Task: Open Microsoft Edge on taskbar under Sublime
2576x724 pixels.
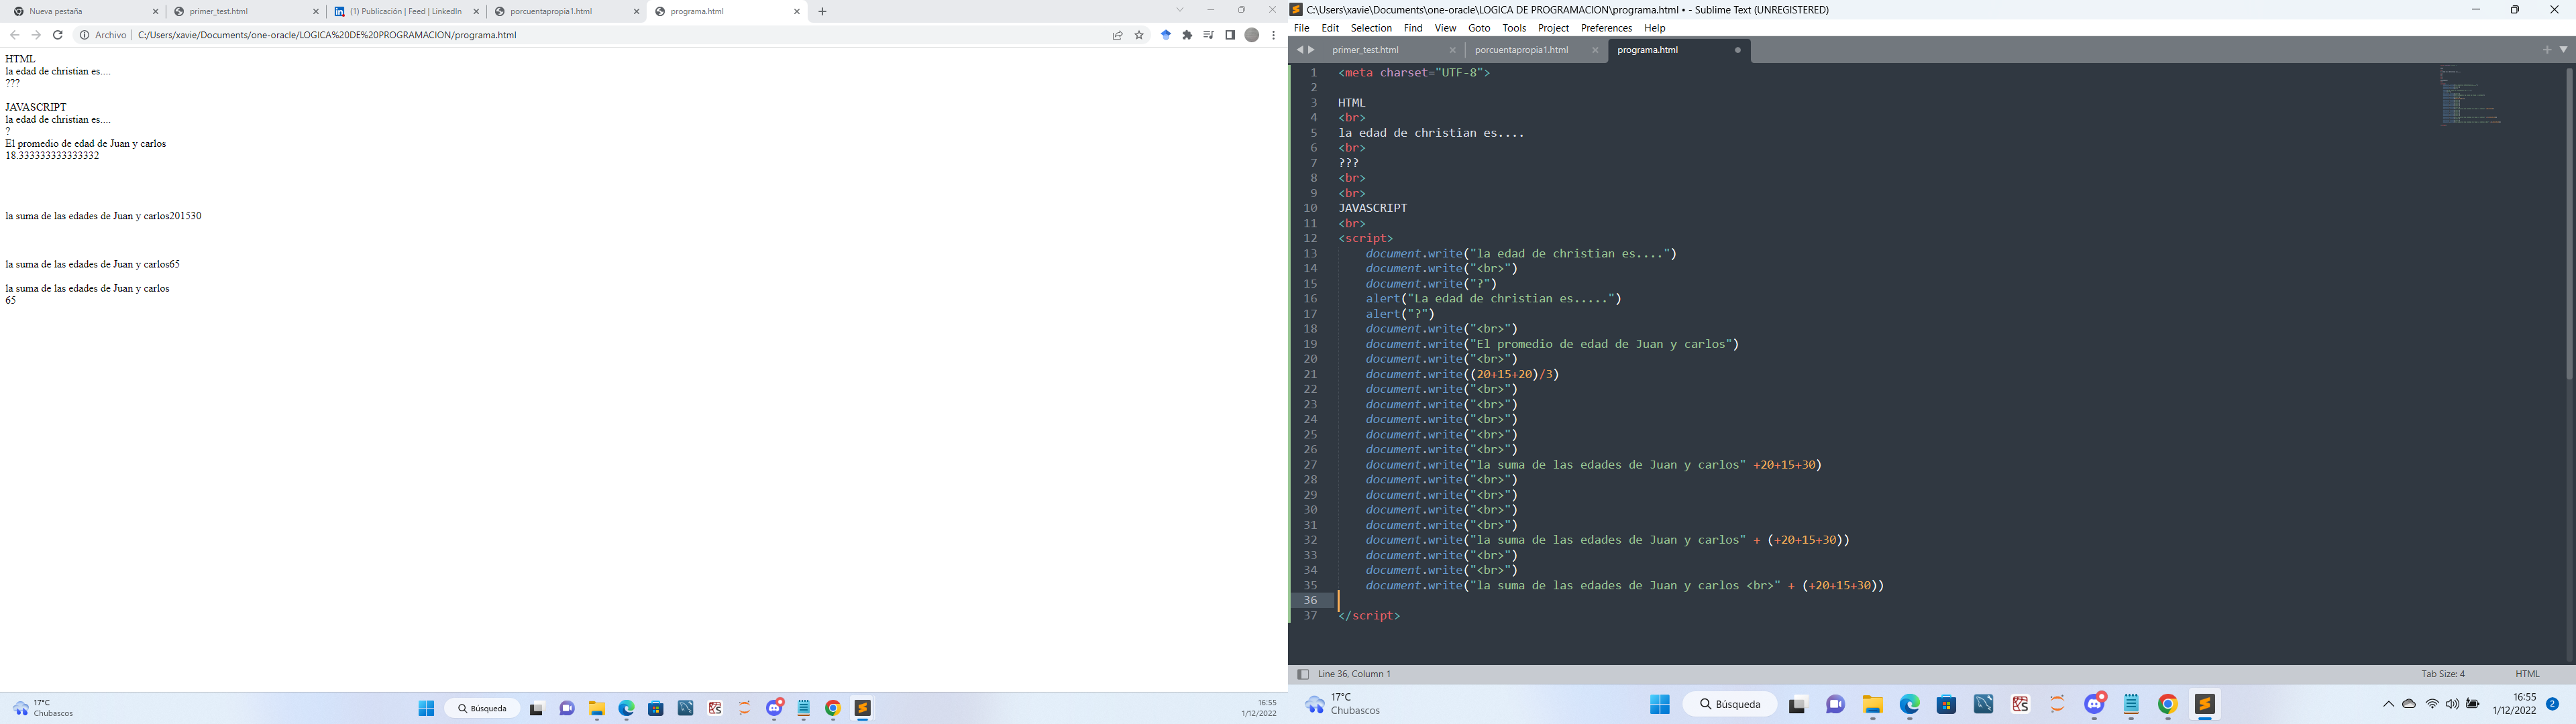Action: (1910, 705)
